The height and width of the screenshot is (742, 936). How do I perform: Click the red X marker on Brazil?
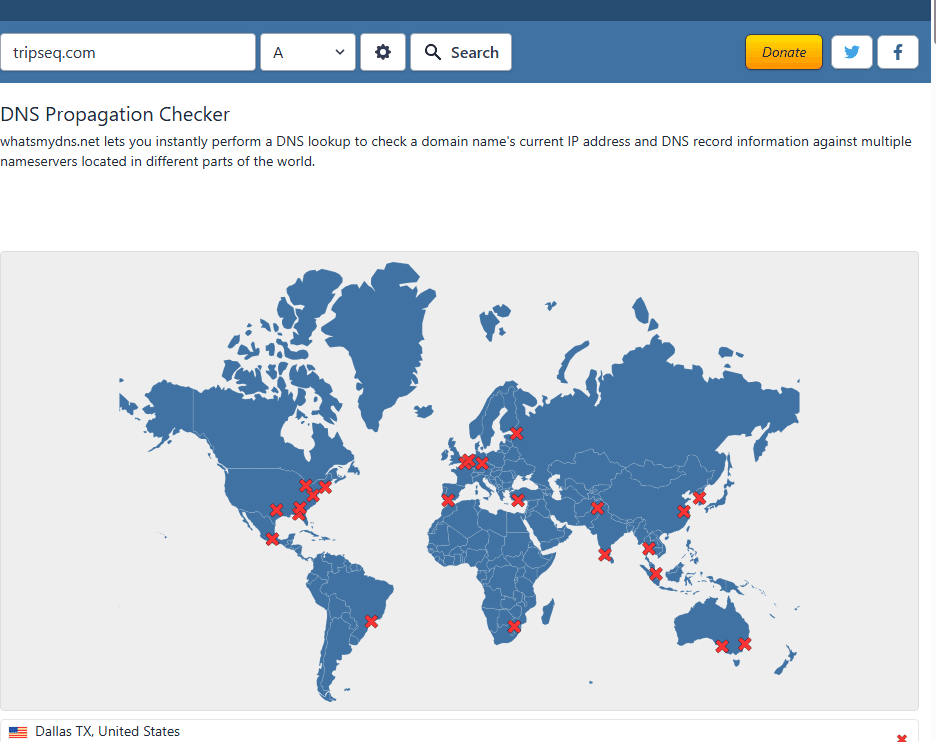tap(371, 621)
